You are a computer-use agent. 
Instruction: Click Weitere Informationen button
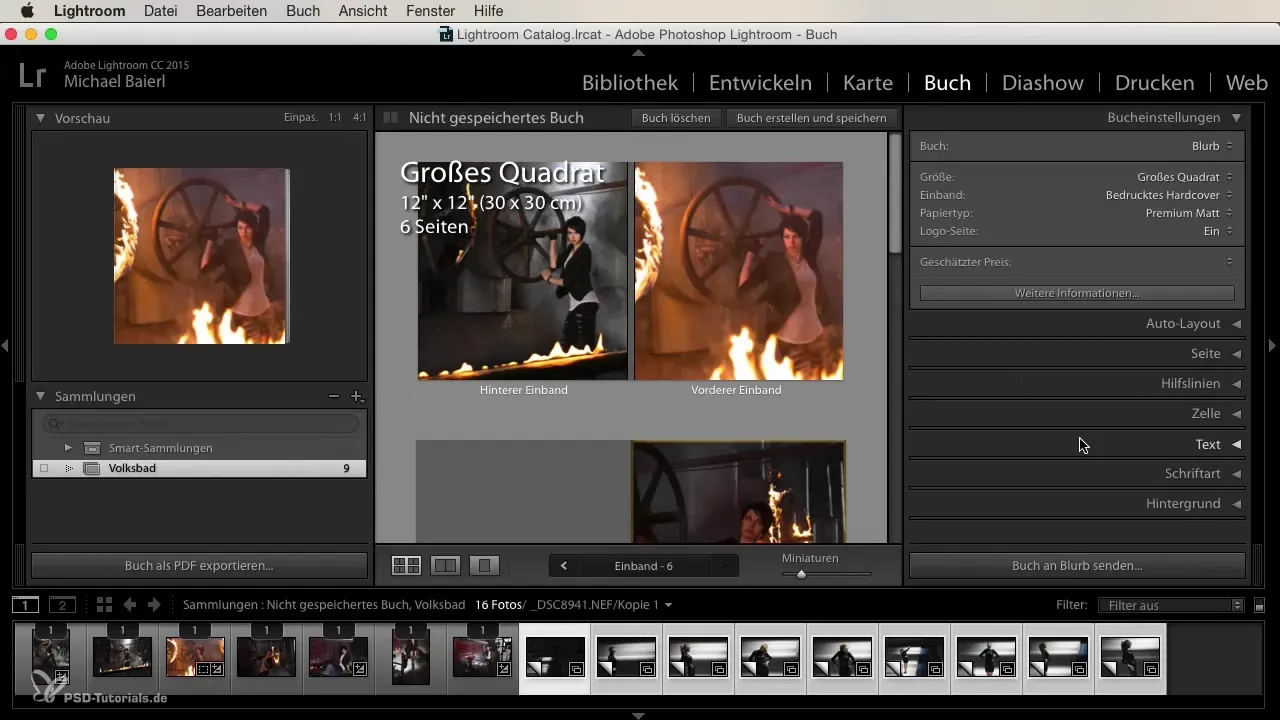click(1077, 293)
